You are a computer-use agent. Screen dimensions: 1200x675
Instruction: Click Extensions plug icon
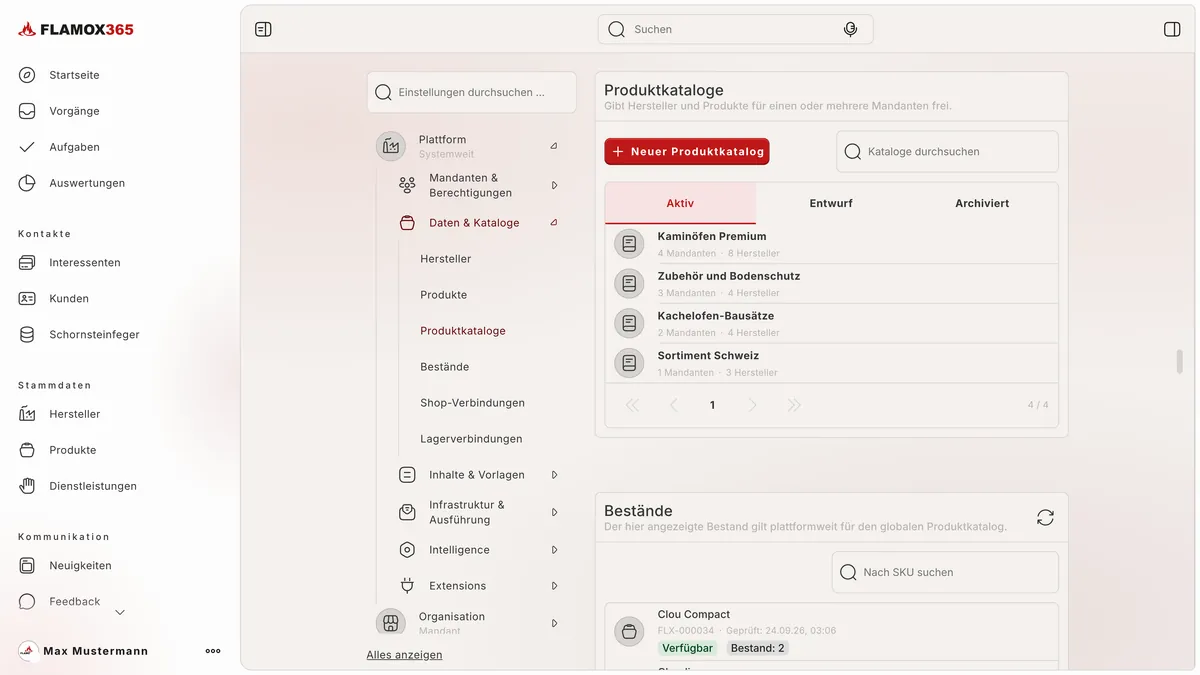coord(407,586)
